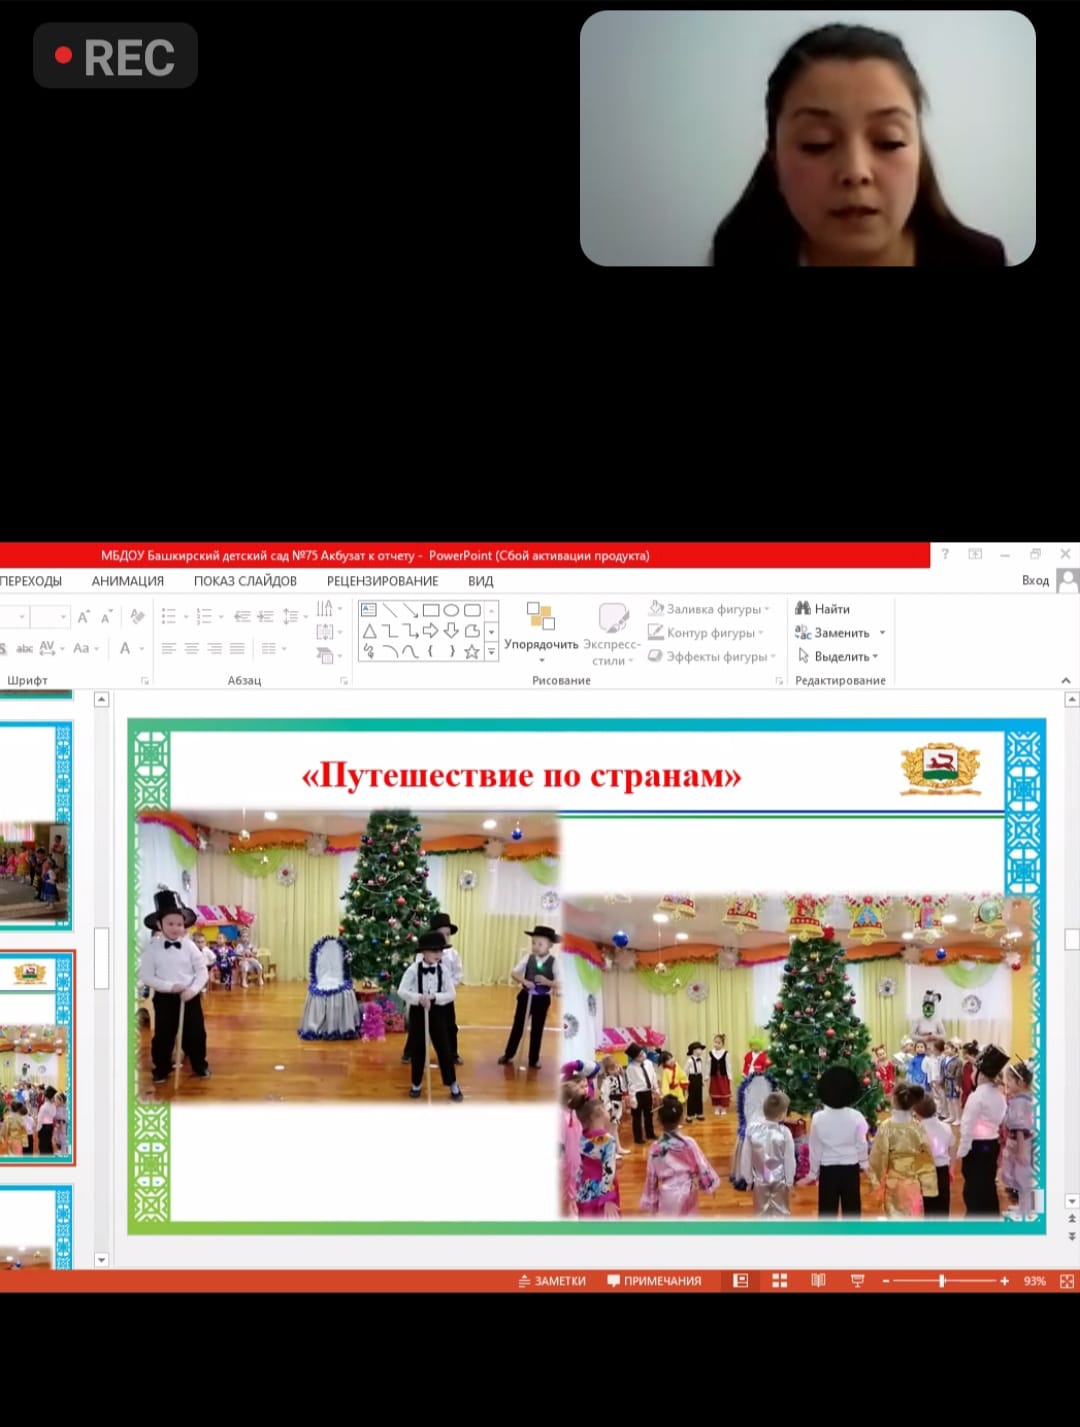Switch to slide sorter view
The image size is (1080, 1427).
[x=780, y=1281]
